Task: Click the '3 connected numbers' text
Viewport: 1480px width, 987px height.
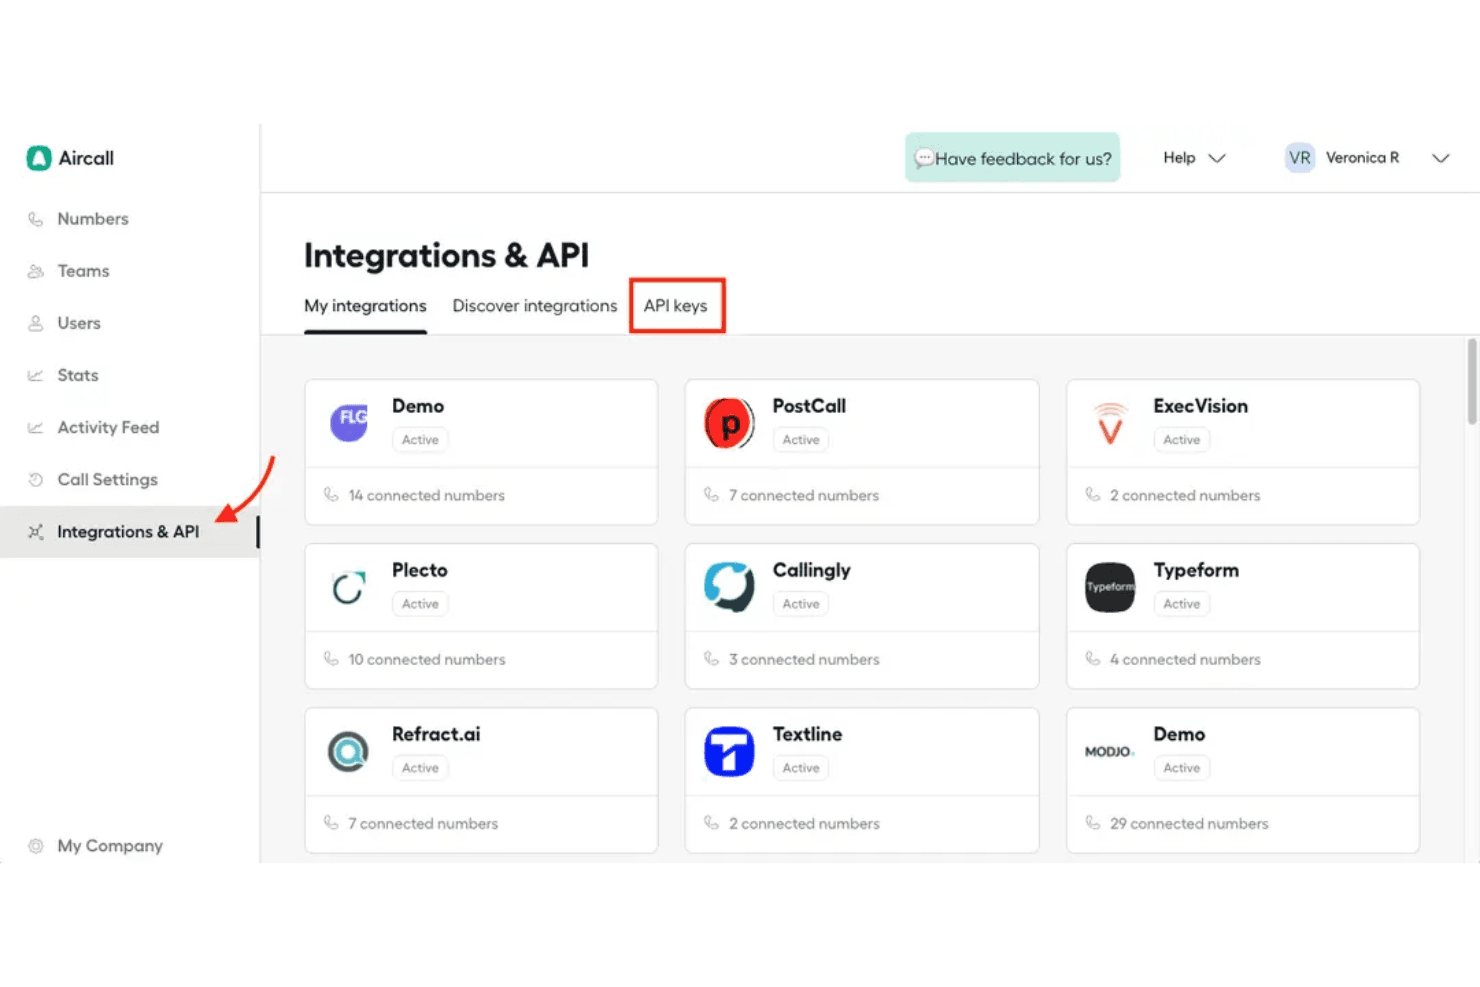Action: pyautogui.click(x=804, y=659)
